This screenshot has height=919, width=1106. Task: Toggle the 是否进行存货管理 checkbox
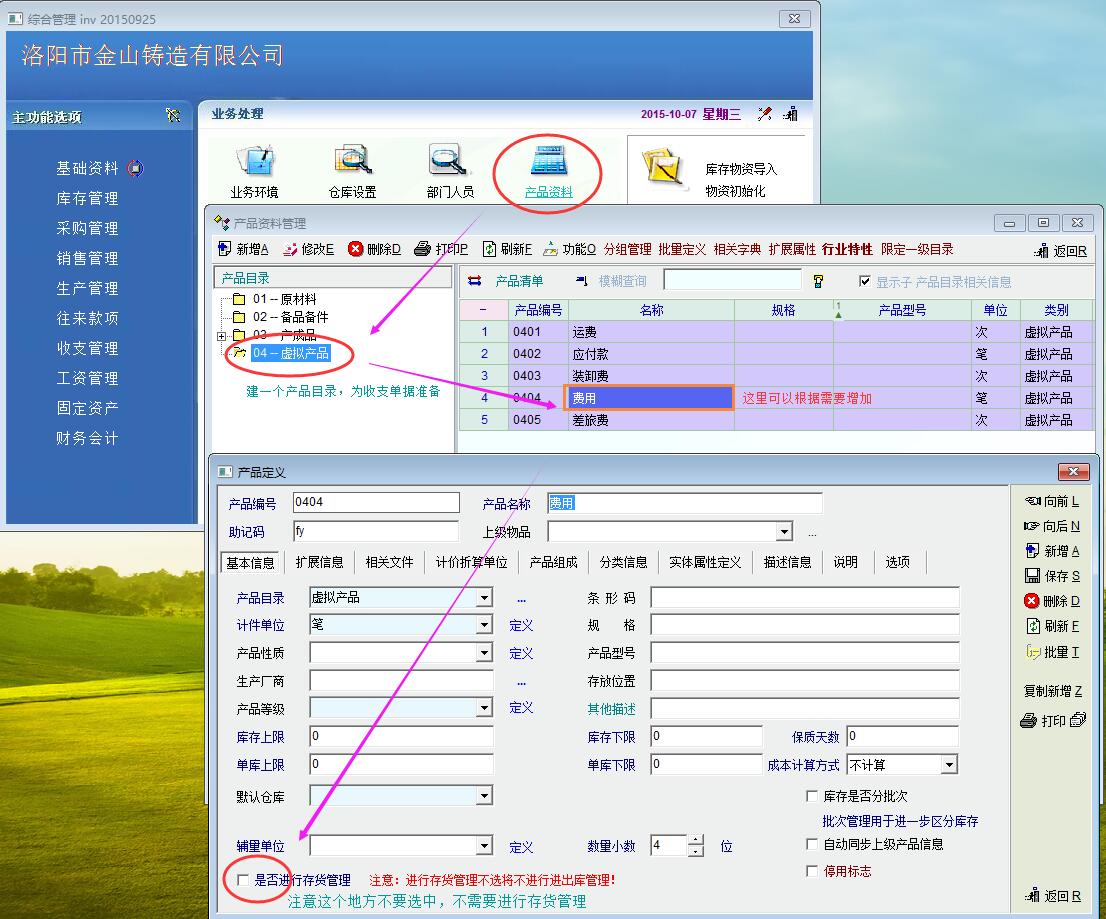coord(243,880)
